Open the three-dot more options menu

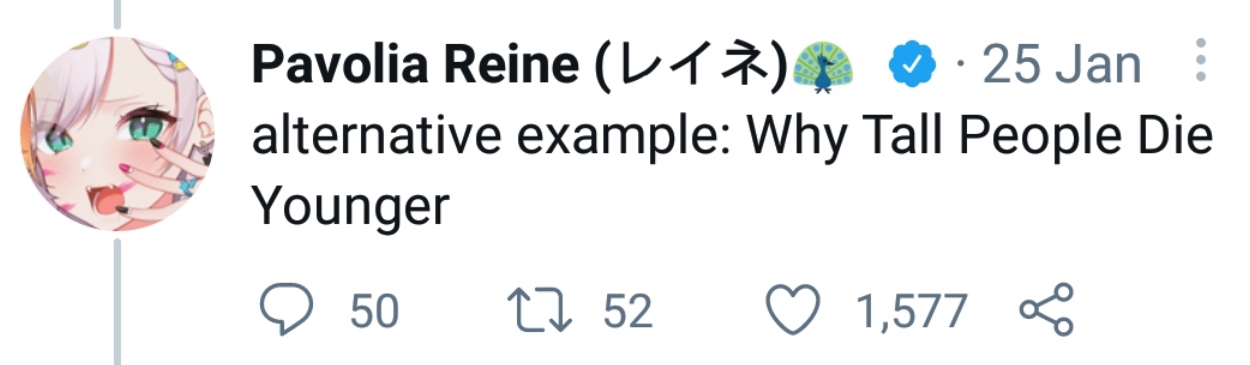(x=1201, y=62)
